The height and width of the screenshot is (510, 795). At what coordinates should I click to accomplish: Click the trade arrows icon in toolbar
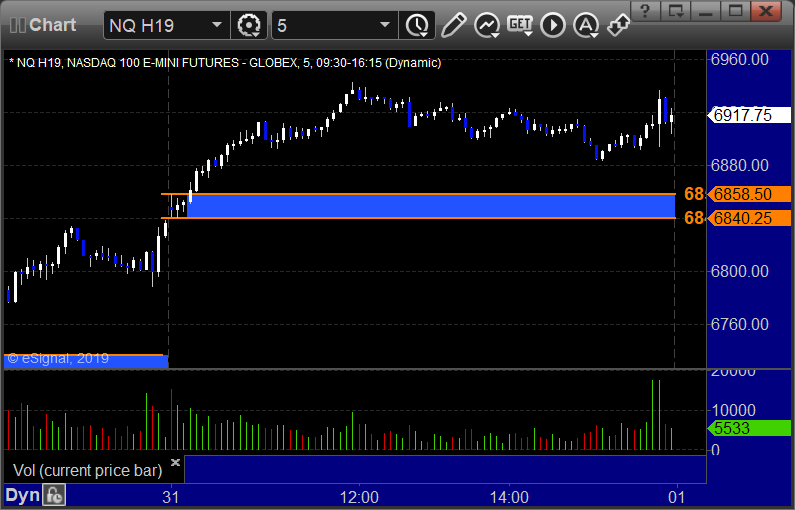coord(618,25)
